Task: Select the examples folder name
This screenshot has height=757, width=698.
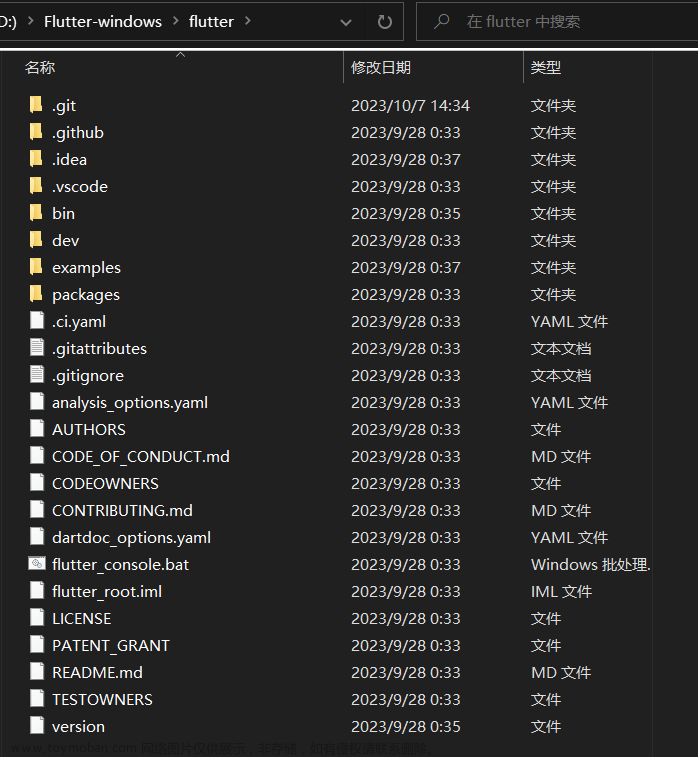Action: pos(86,268)
